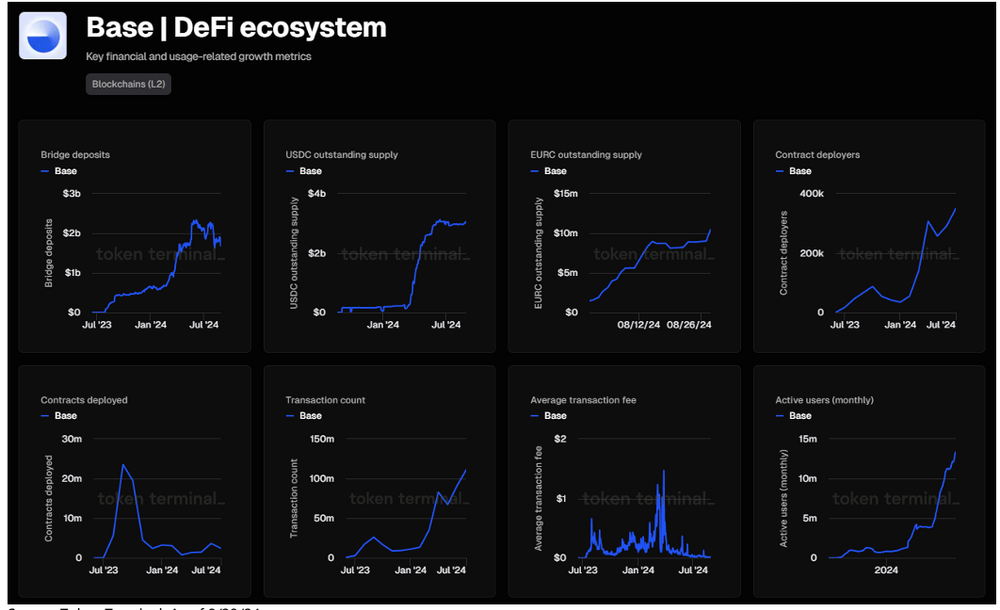The width and height of the screenshot is (1000, 610).
Task: Open the Contracts deployed chart
Action: (x=135, y=481)
